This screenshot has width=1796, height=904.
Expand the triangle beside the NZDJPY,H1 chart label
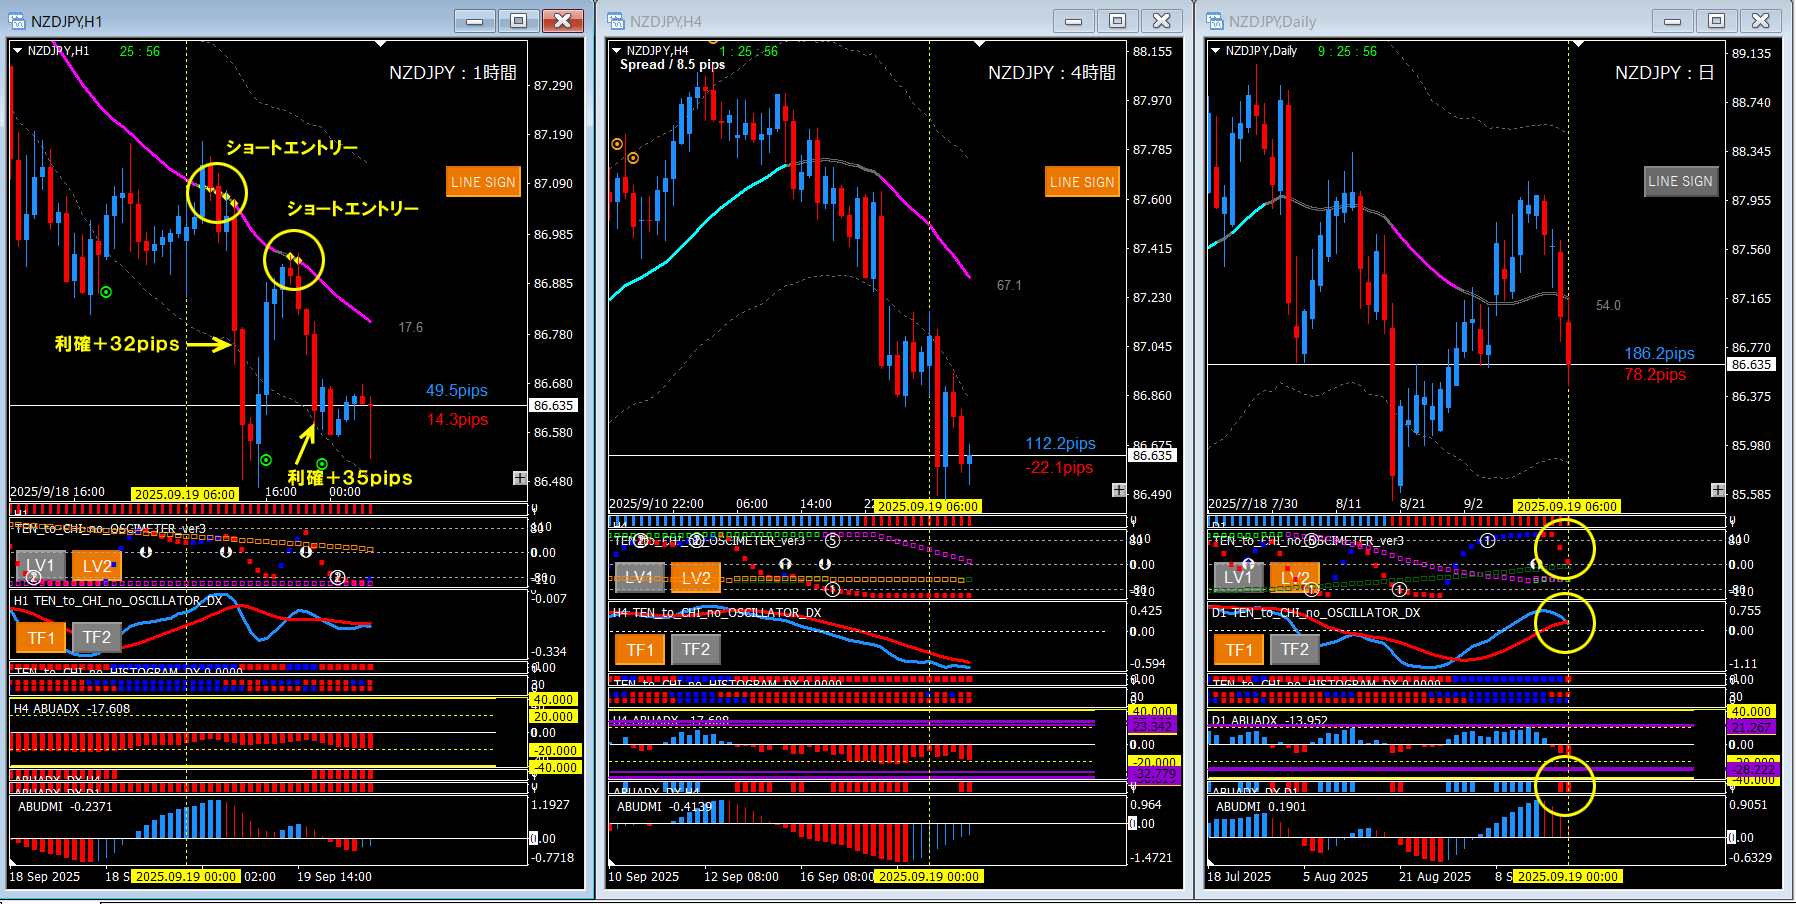17,50
